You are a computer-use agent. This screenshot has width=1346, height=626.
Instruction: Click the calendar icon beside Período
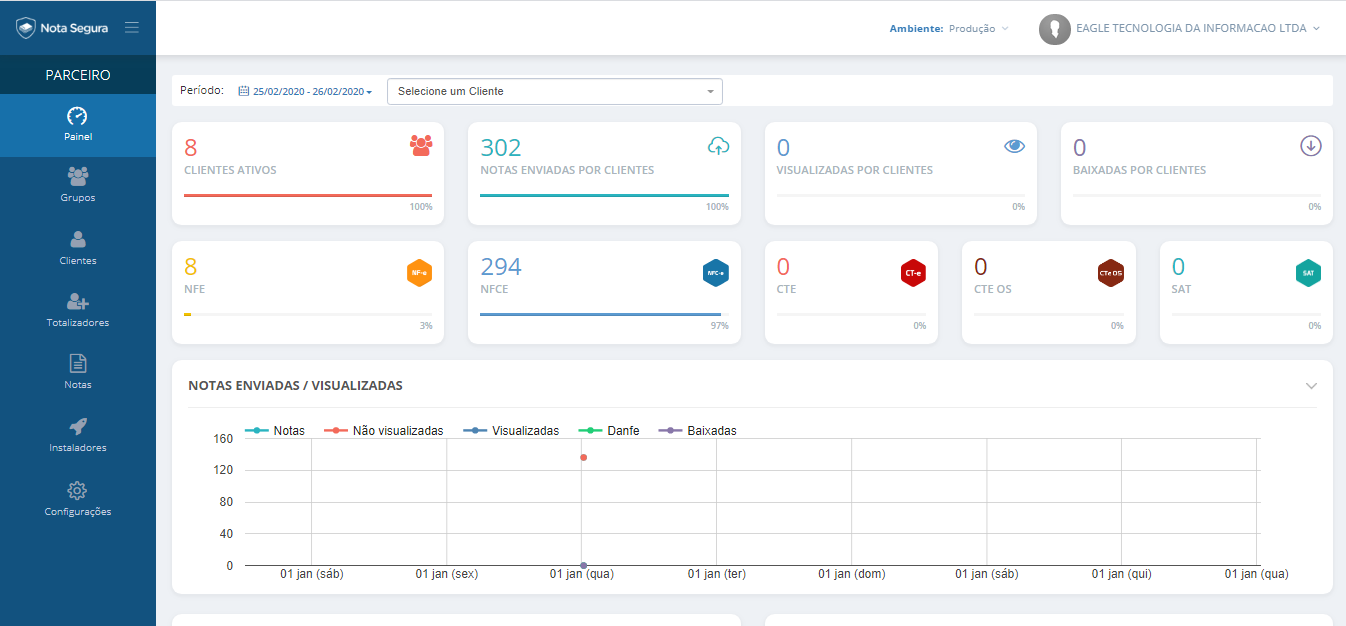click(243, 91)
